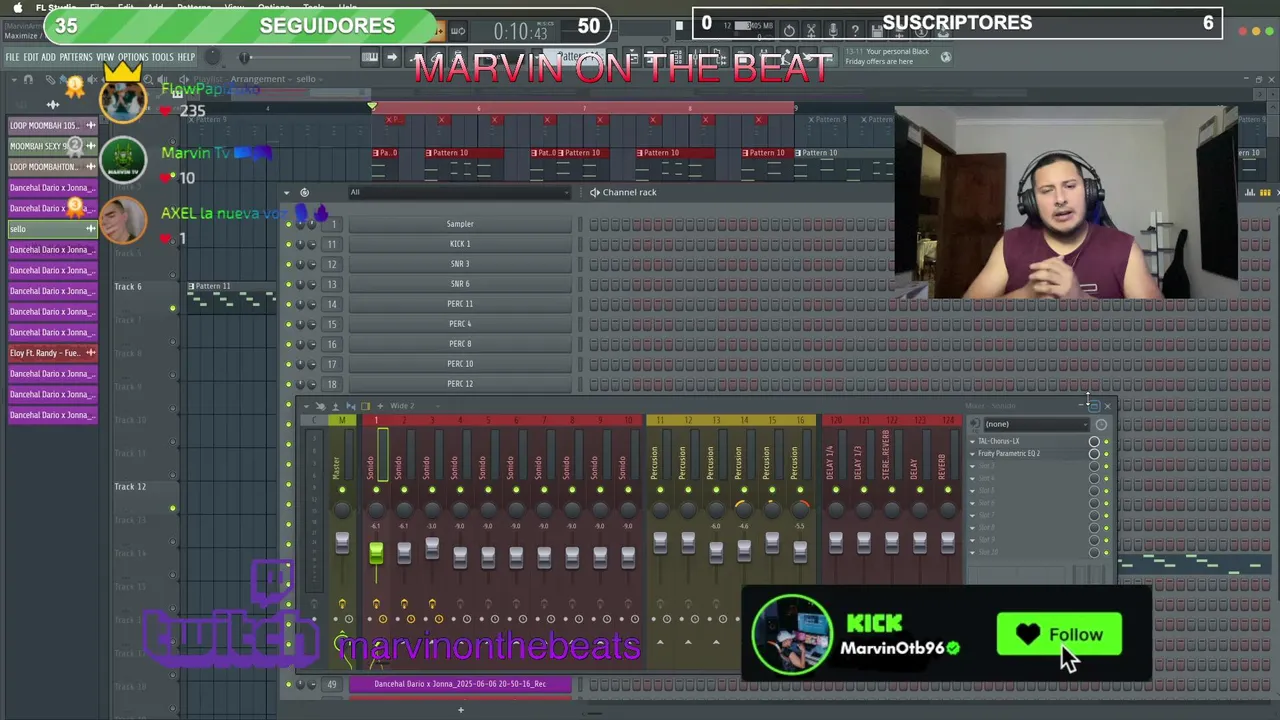Click the magnifier search icon in browser header
The width and height of the screenshot is (1280, 720).
point(148,79)
